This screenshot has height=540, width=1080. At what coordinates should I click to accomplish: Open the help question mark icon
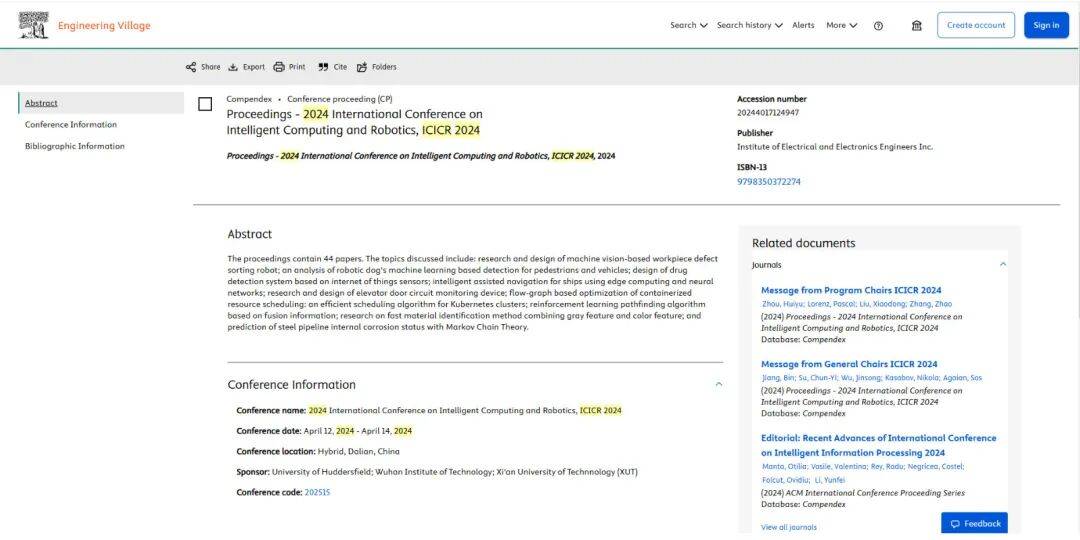pyautogui.click(x=878, y=25)
